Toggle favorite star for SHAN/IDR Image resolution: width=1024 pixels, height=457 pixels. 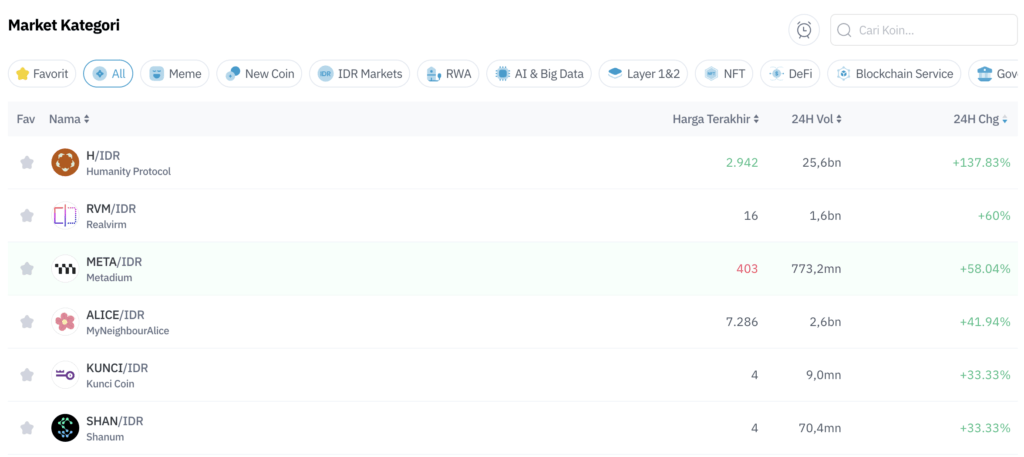tap(27, 428)
